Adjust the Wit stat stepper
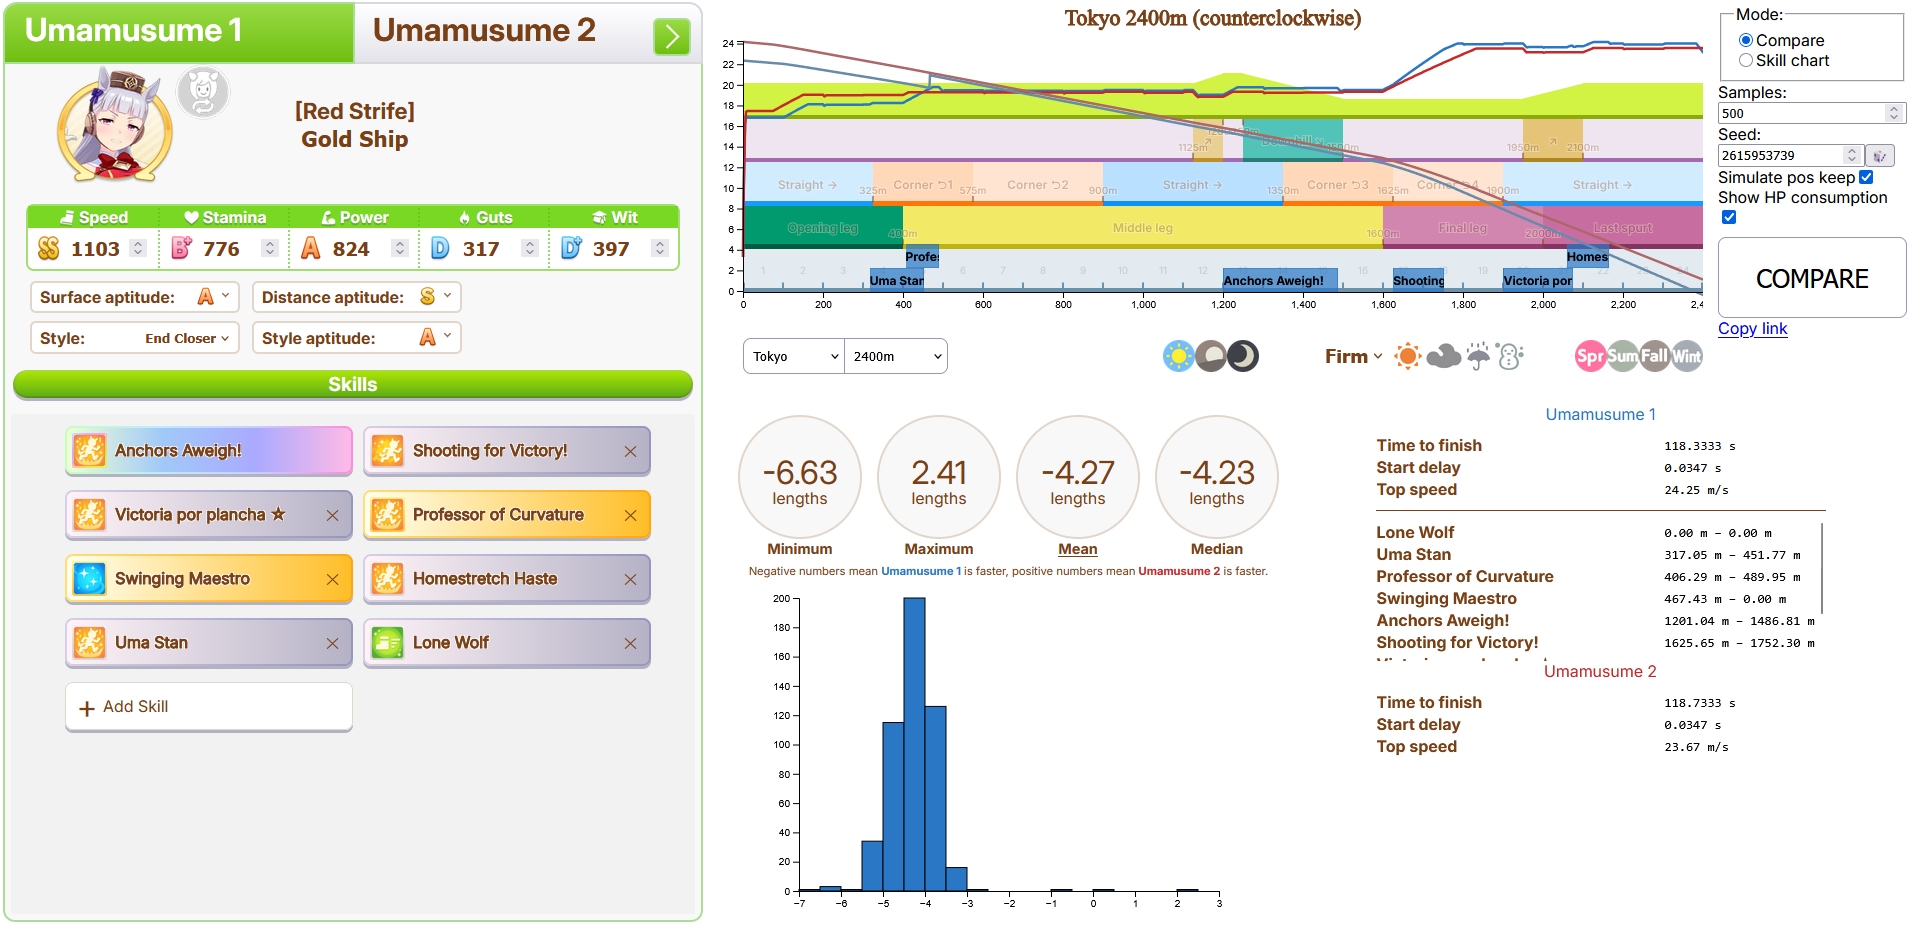The height and width of the screenshot is (930, 1909). [659, 248]
